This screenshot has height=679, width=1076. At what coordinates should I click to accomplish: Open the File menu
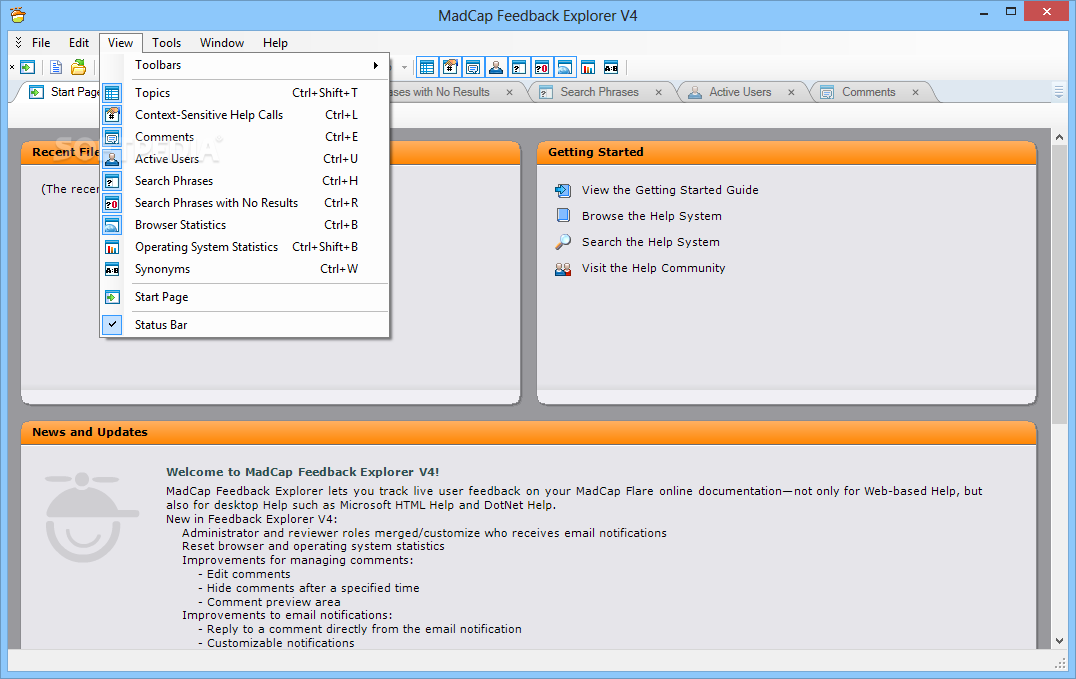coord(41,43)
